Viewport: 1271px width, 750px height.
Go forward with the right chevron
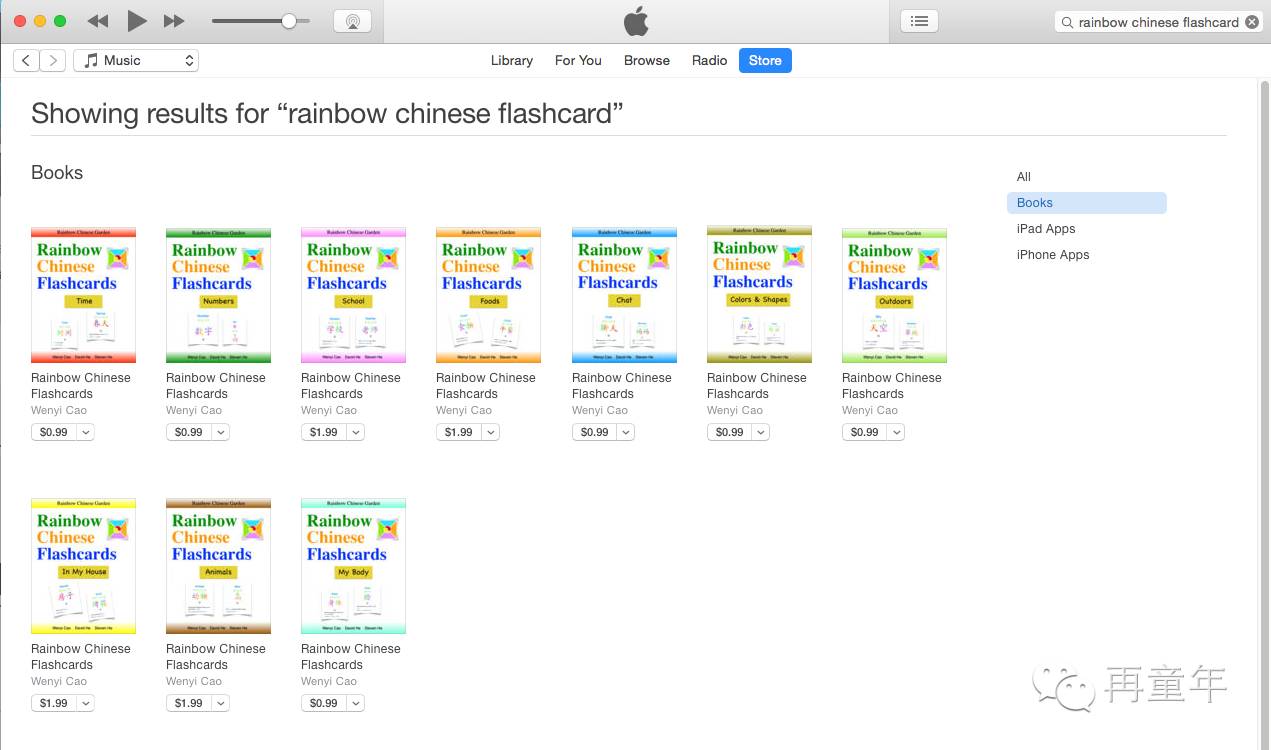(53, 61)
